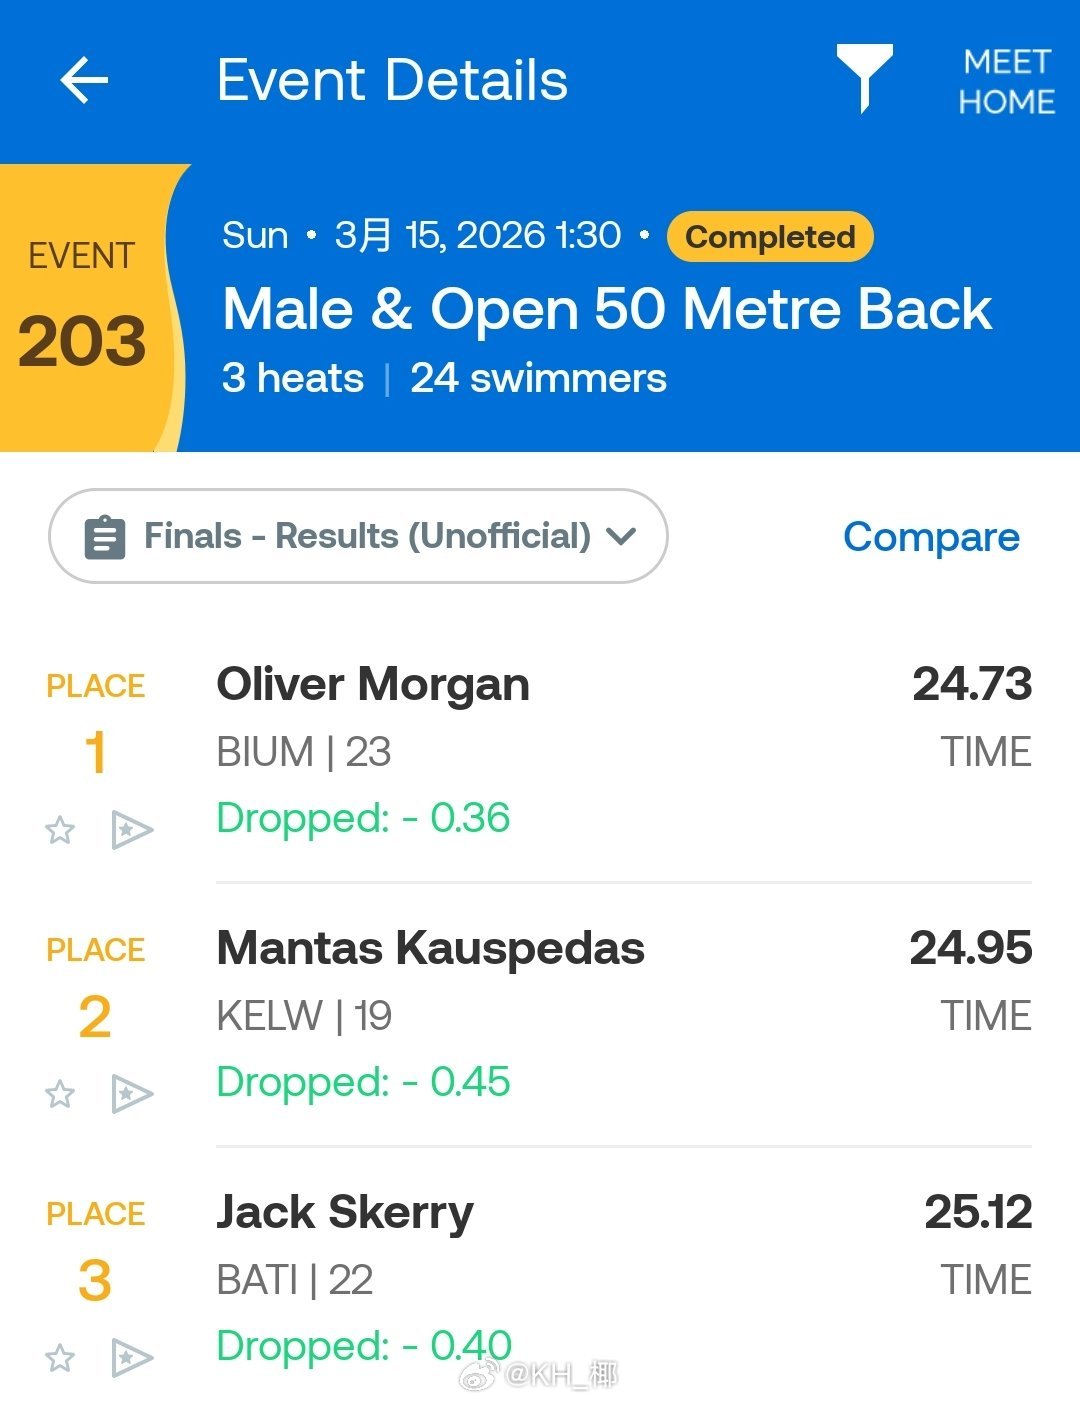Tap the Event Details header title
Screen dimensions: 1080x1402
392,80
